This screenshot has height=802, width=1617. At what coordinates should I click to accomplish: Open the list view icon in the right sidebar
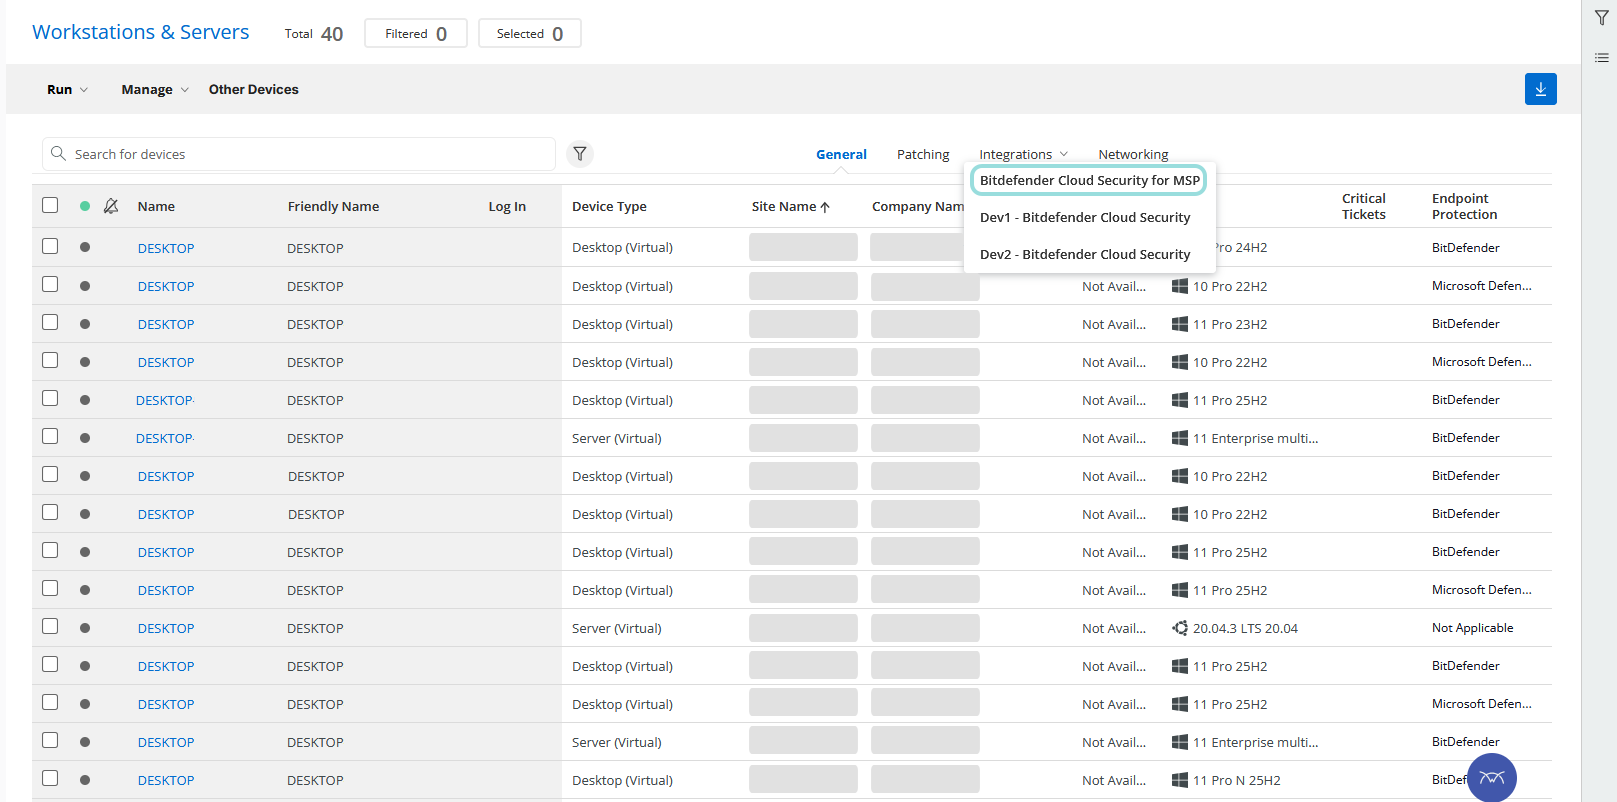pyautogui.click(x=1601, y=58)
